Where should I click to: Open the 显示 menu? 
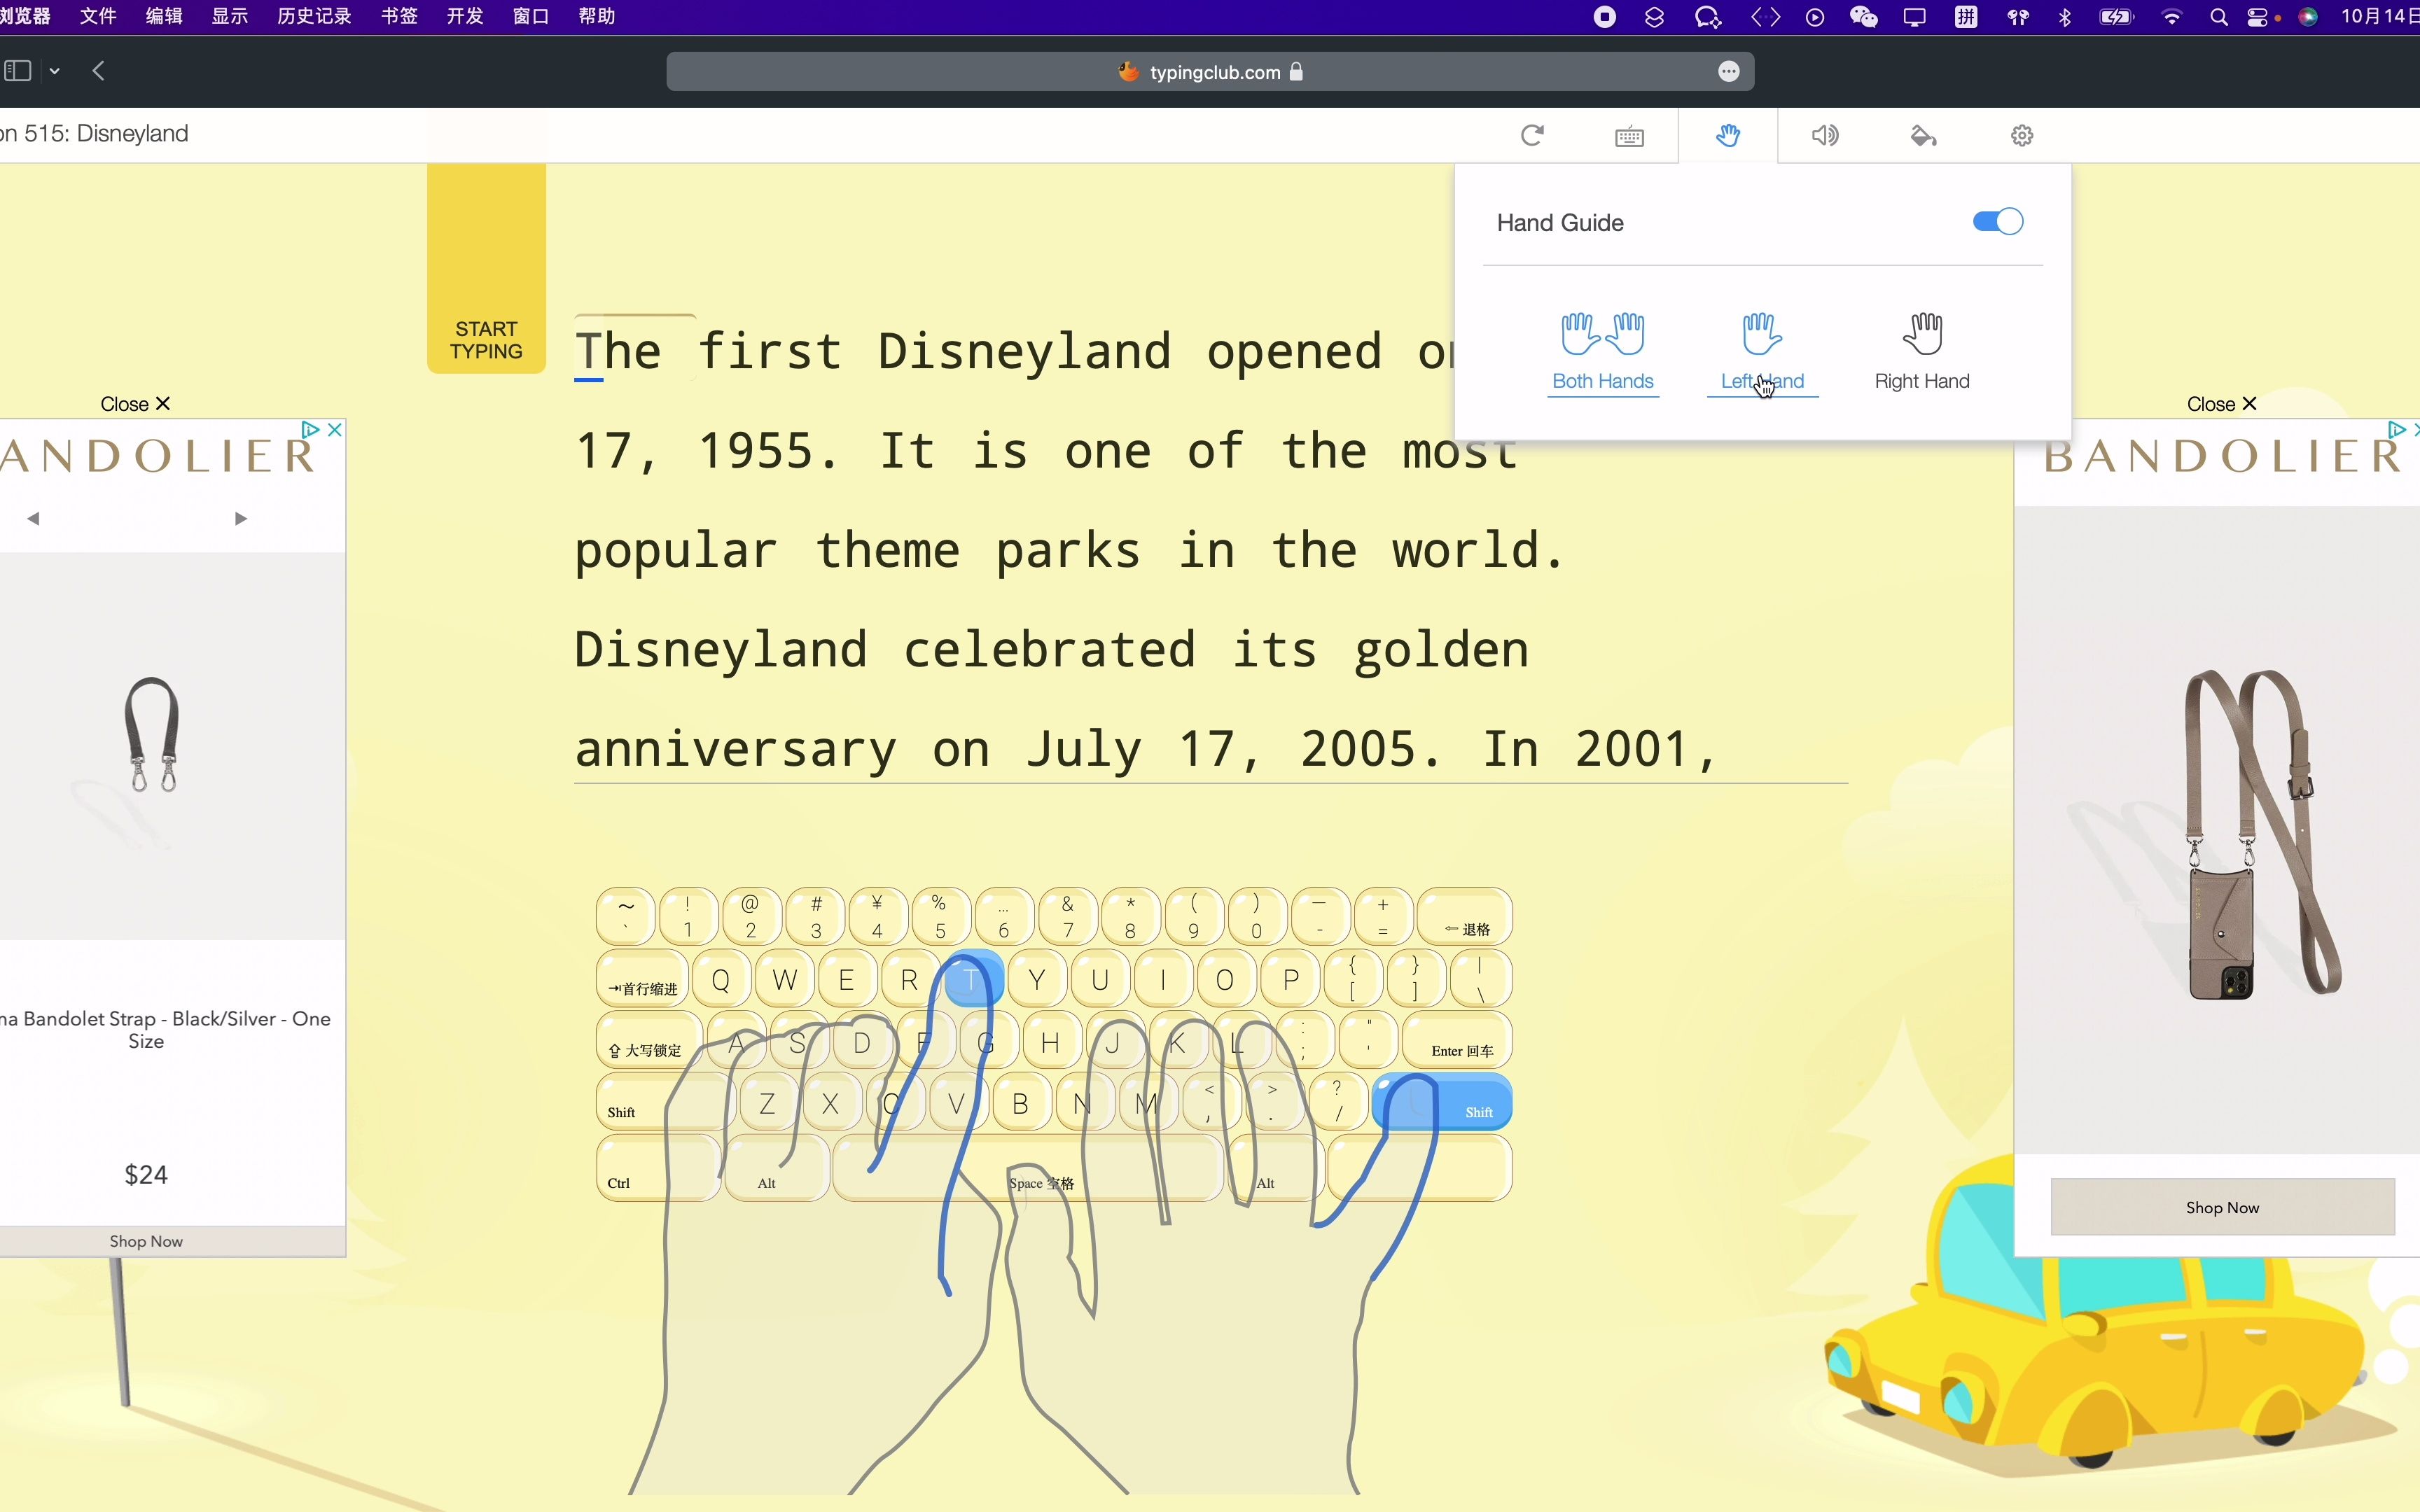(230, 16)
